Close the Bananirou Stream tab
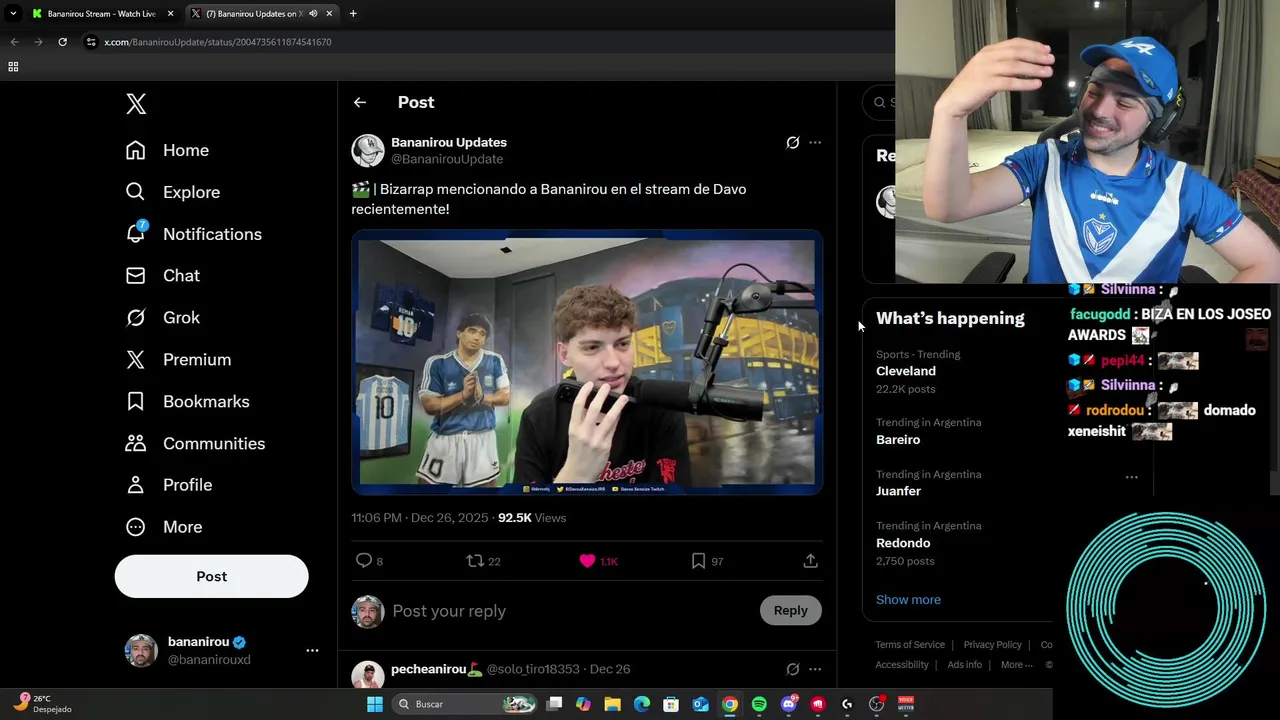This screenshot has height=720, width=1280. coord(170,14)
